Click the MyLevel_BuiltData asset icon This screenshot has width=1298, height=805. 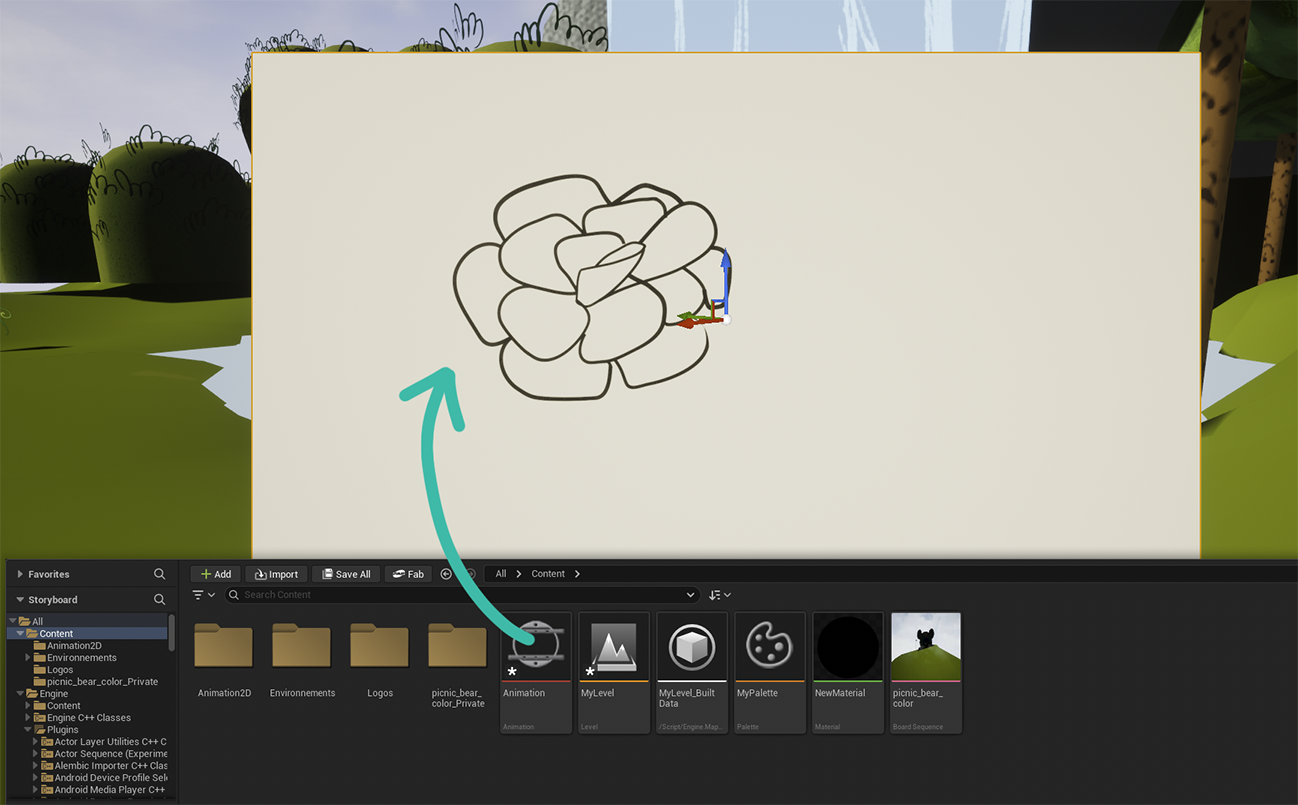pos(691,647)
